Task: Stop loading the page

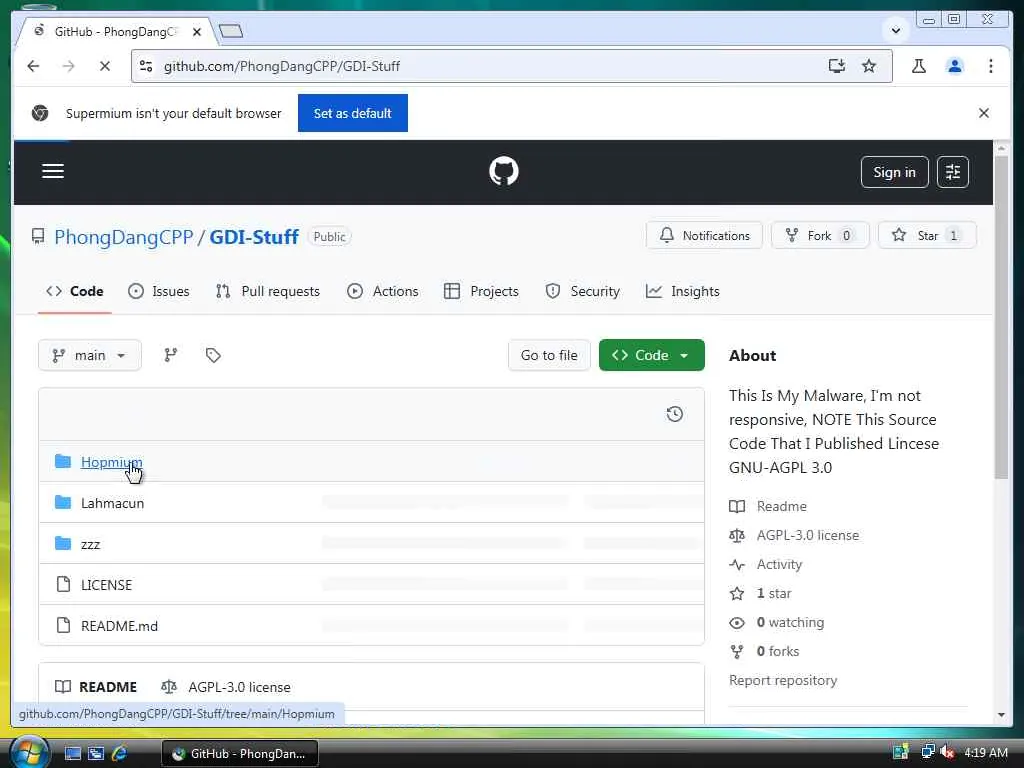Action: tap(104, 66)
